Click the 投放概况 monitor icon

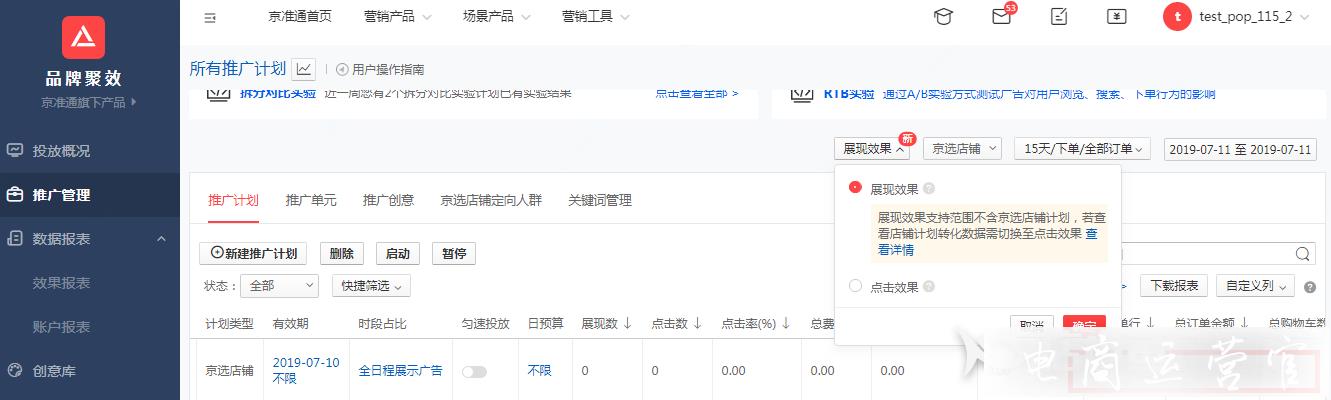pyautogui.click(x=15, y=151)
